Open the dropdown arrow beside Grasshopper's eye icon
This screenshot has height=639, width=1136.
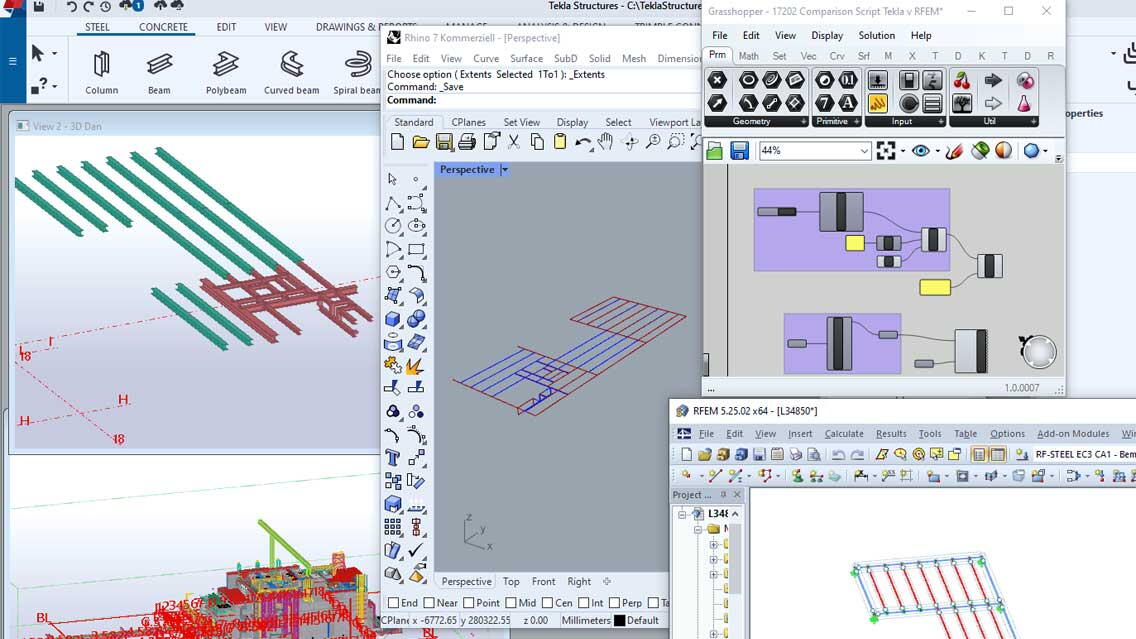pos(937,151)
